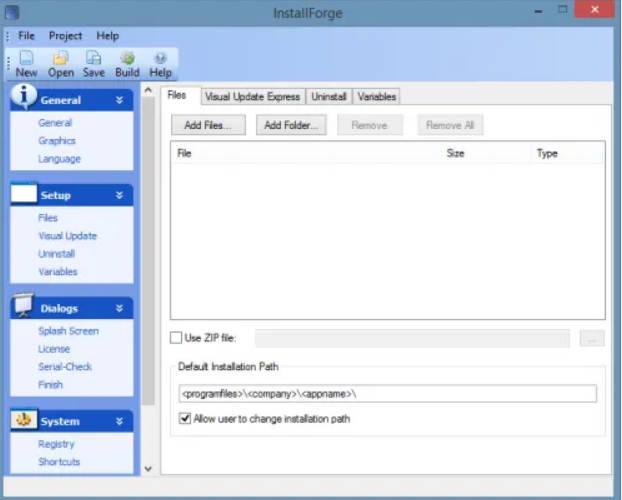Click the Add Folder... button
Image resolution: width=622 pixels, height=500 pixels.
(x=291, y=125)
